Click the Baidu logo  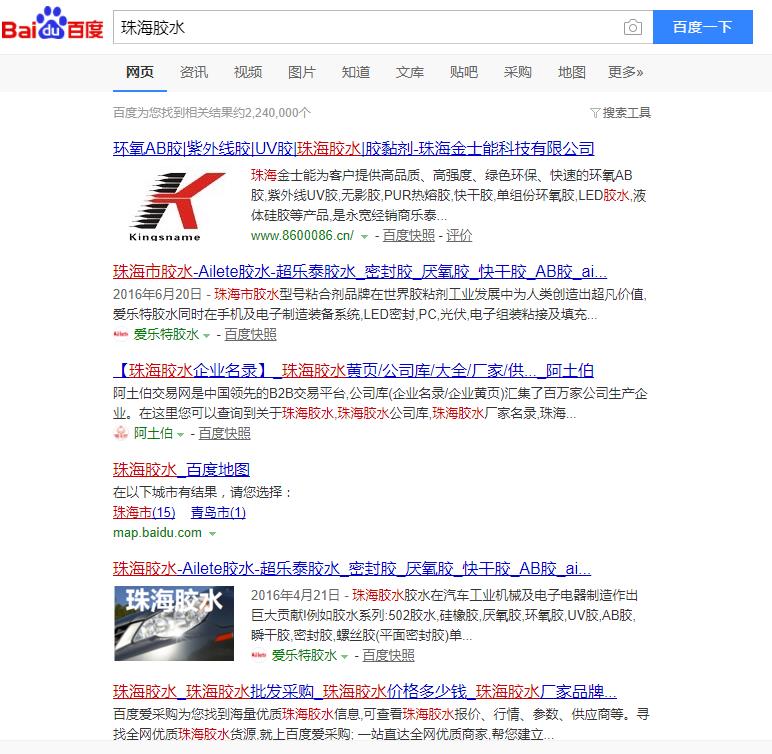coord(52,23)
